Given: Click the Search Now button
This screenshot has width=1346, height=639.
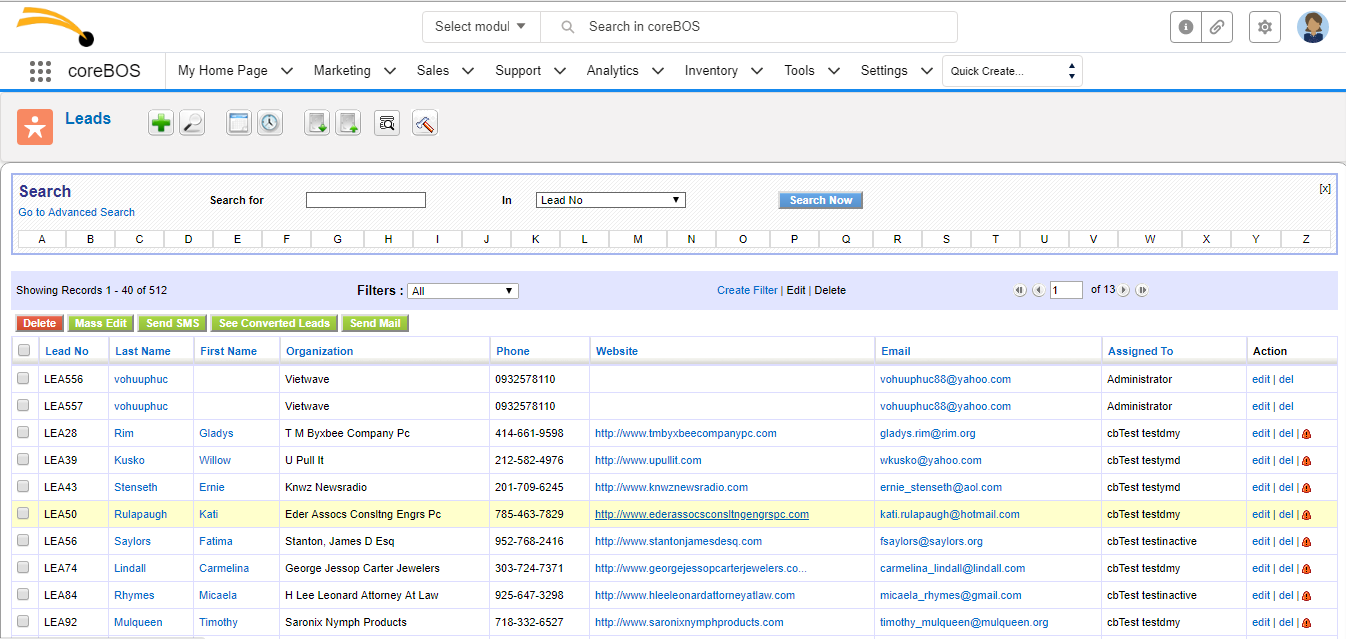Looking at the screenshot, I should click(820, 200).
